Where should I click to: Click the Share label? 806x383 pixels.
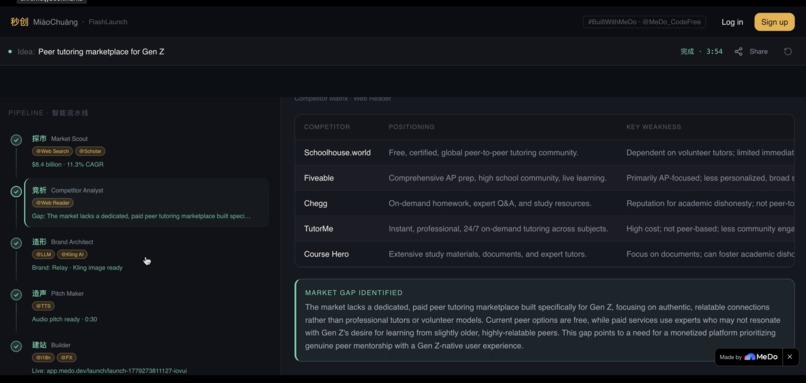[758, 51]
